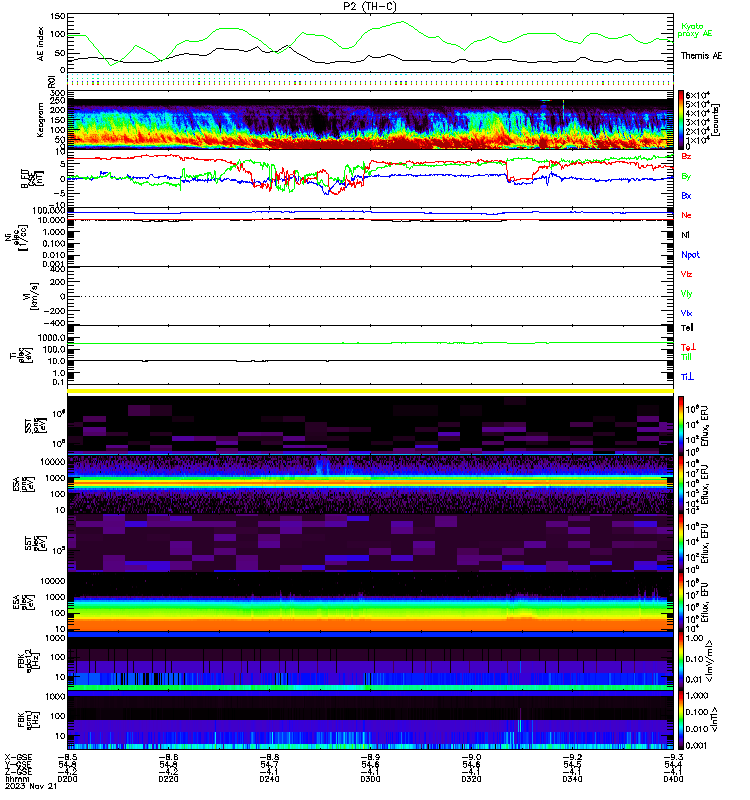Screen dimensions: 750x800
Task: Click inside the magnetic field Bx By Bz panel
Action: pyautogui.click(x=370, y=179)
